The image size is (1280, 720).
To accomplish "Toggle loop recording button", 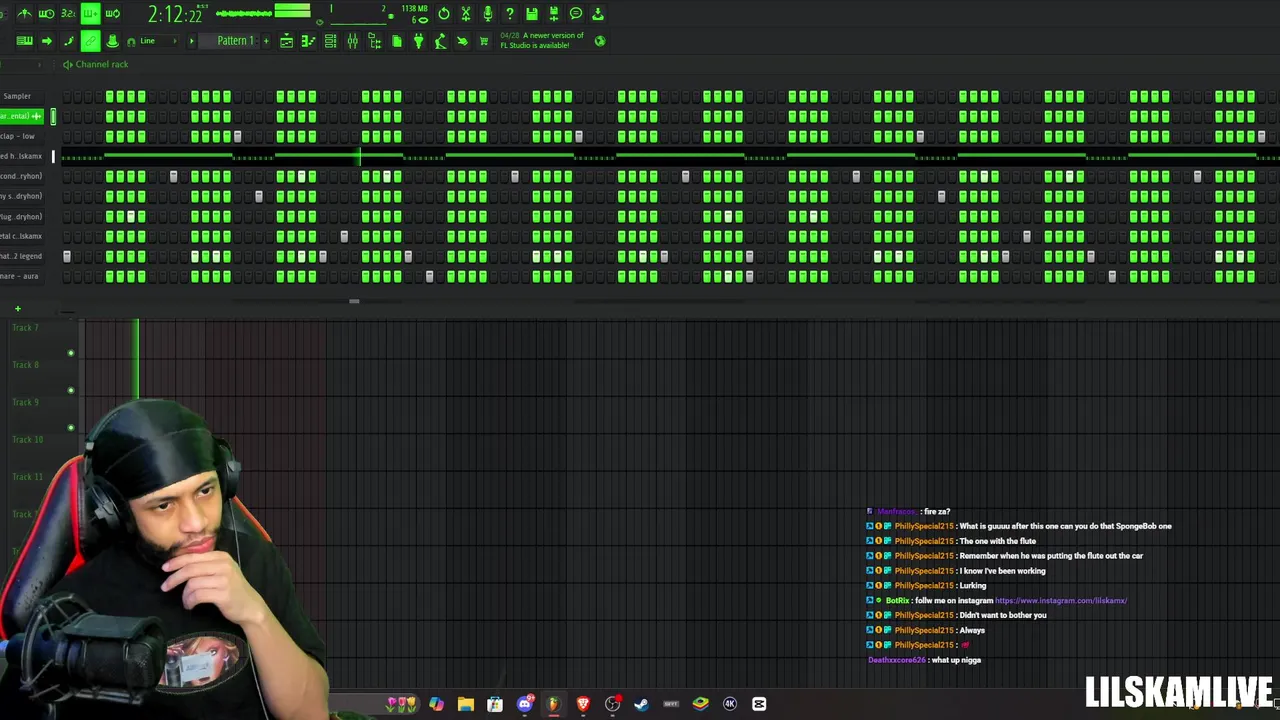I will (112, 14).
